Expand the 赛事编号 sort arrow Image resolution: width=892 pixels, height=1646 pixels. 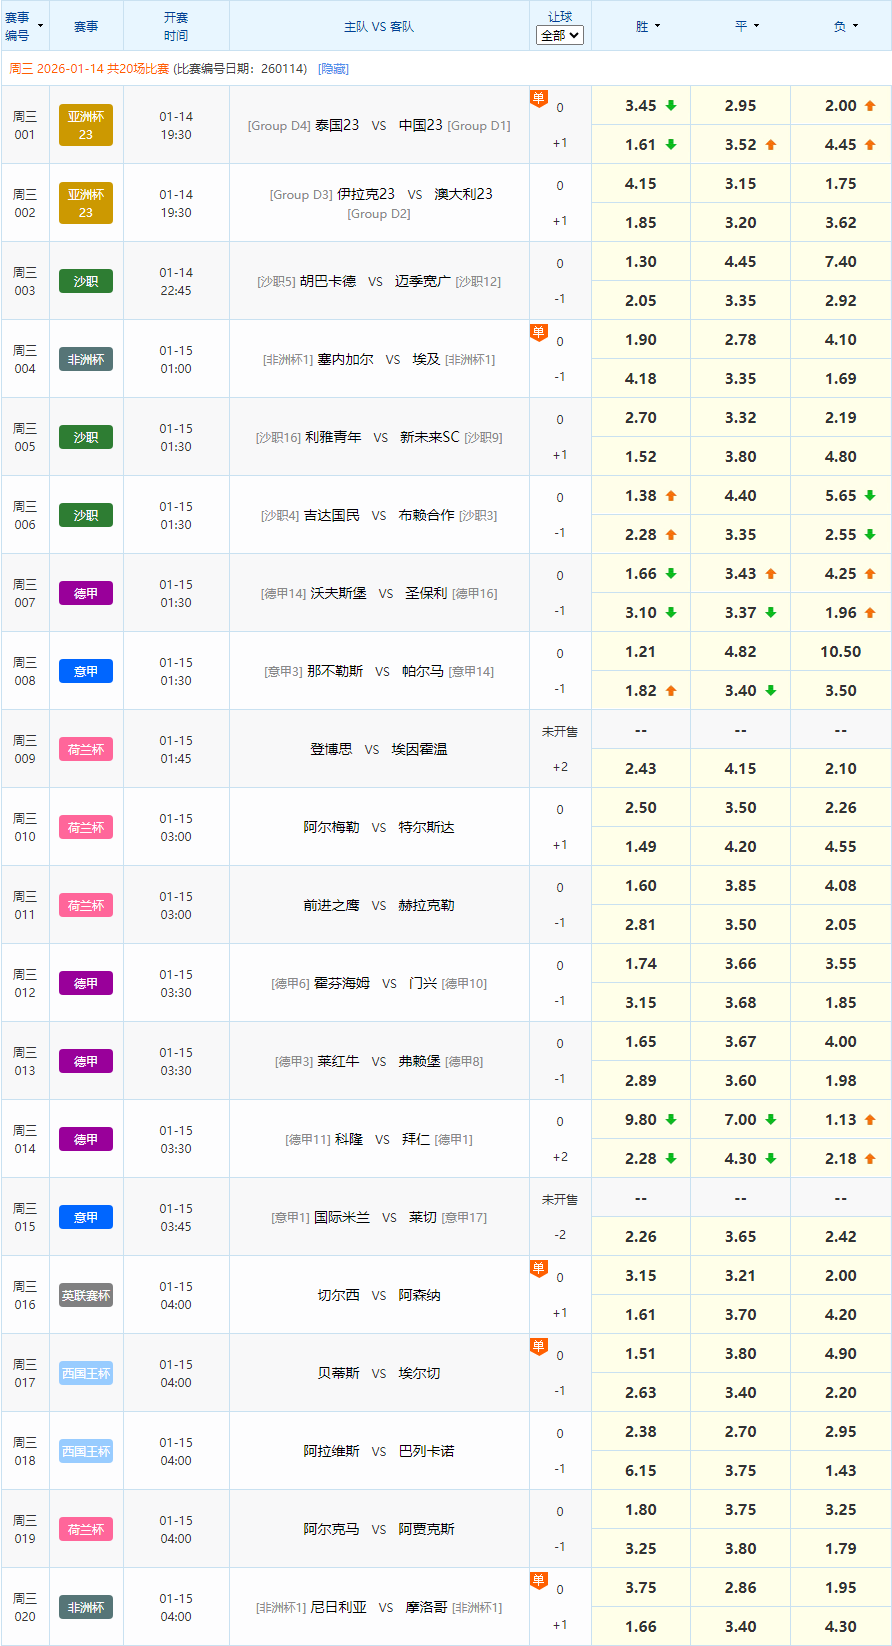point(40,25)
